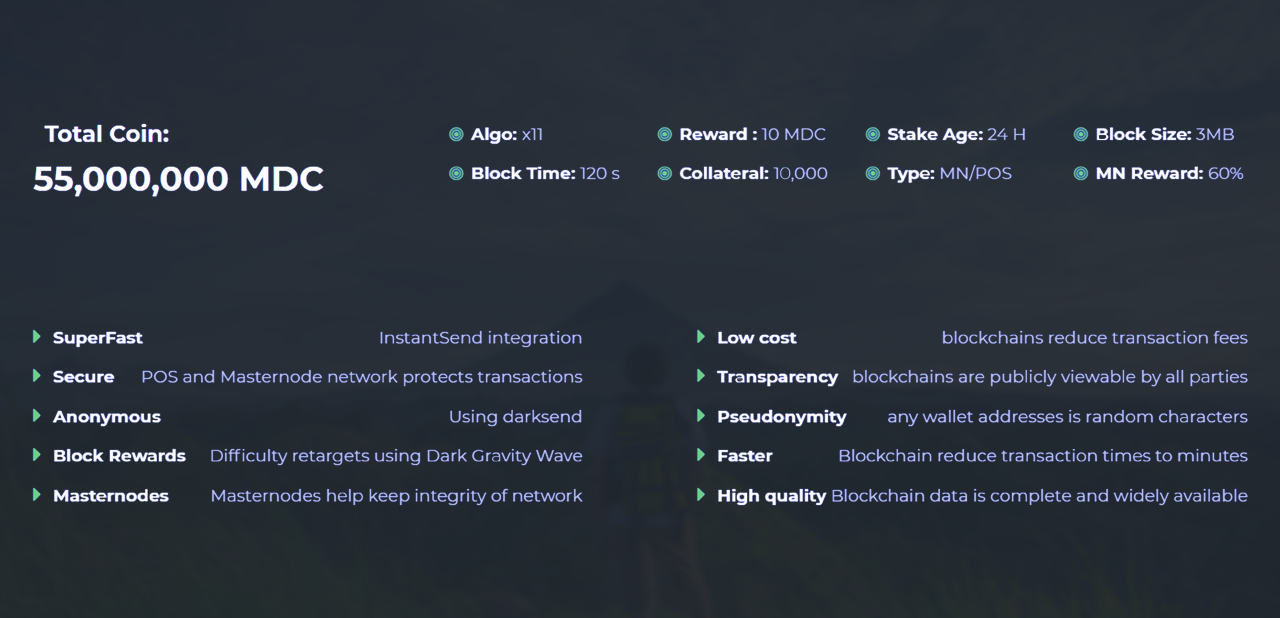
Task: Click the green arrow beside Secure
Action: click(x=37, y=376)
